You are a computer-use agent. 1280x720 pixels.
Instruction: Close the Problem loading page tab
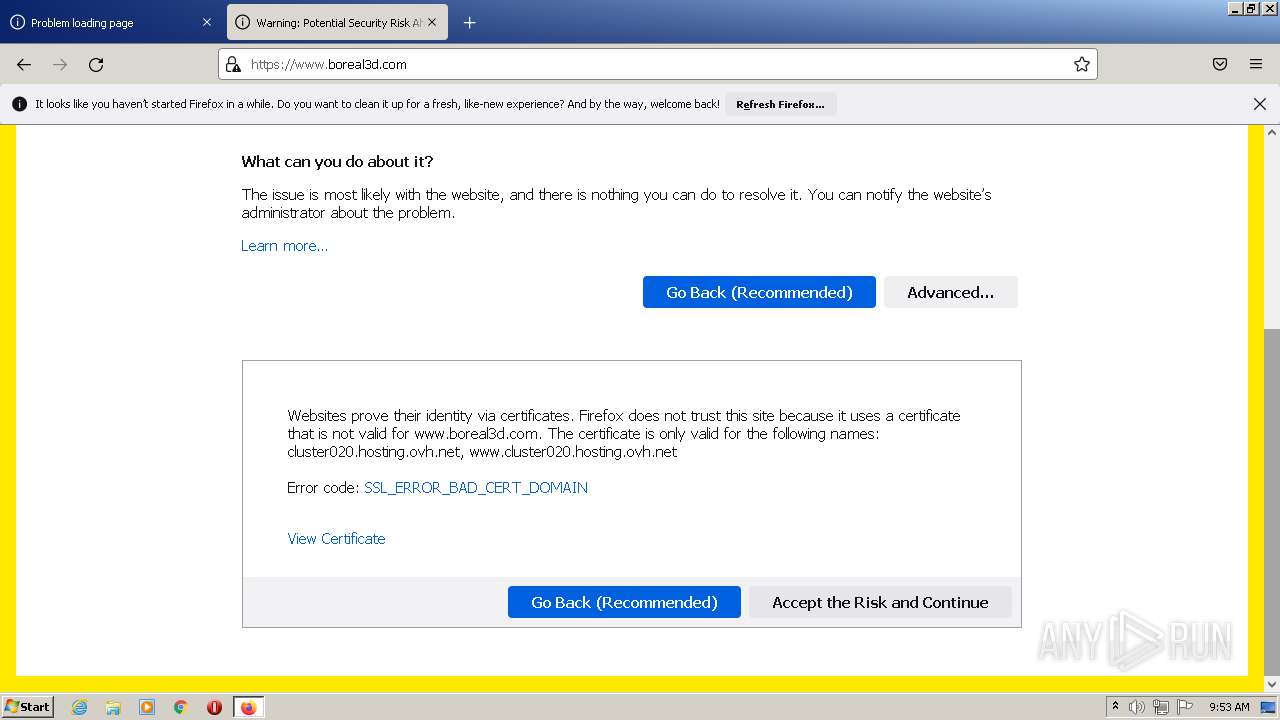[x=207, y=22]
